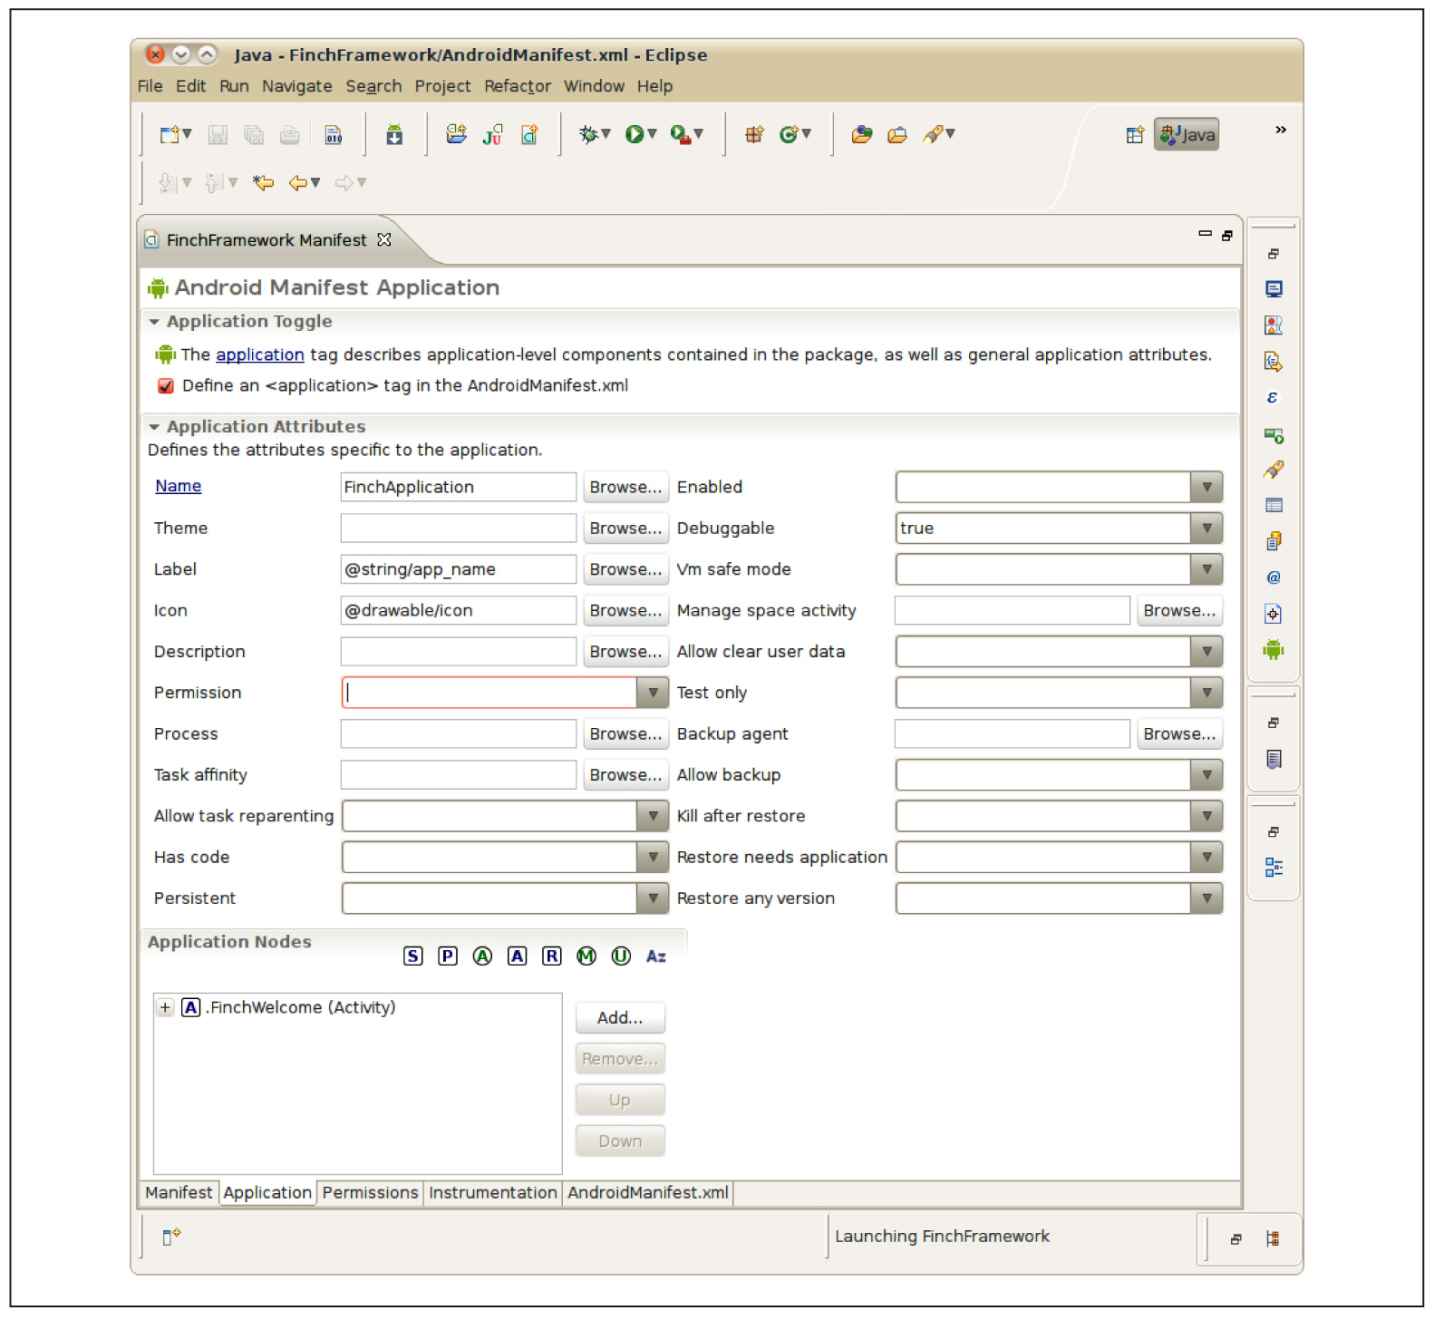Click the Label field with @string/app_name
This screenshot has height=1320, width=1434.
point(459,569)
